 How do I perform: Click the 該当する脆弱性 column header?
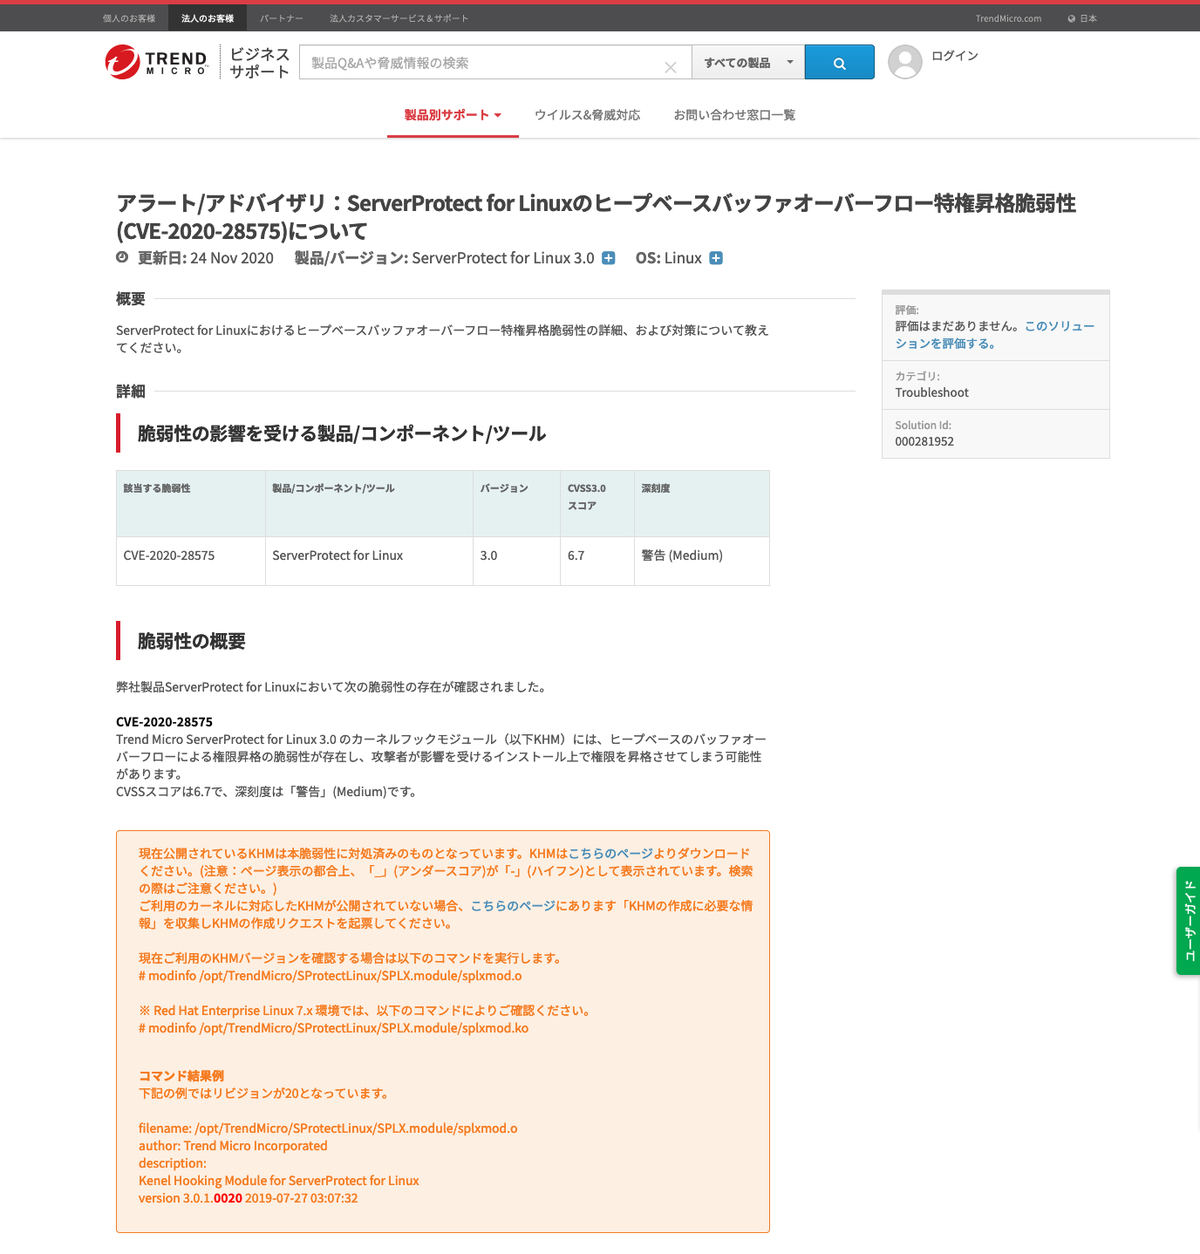click(x=191, y=504)
